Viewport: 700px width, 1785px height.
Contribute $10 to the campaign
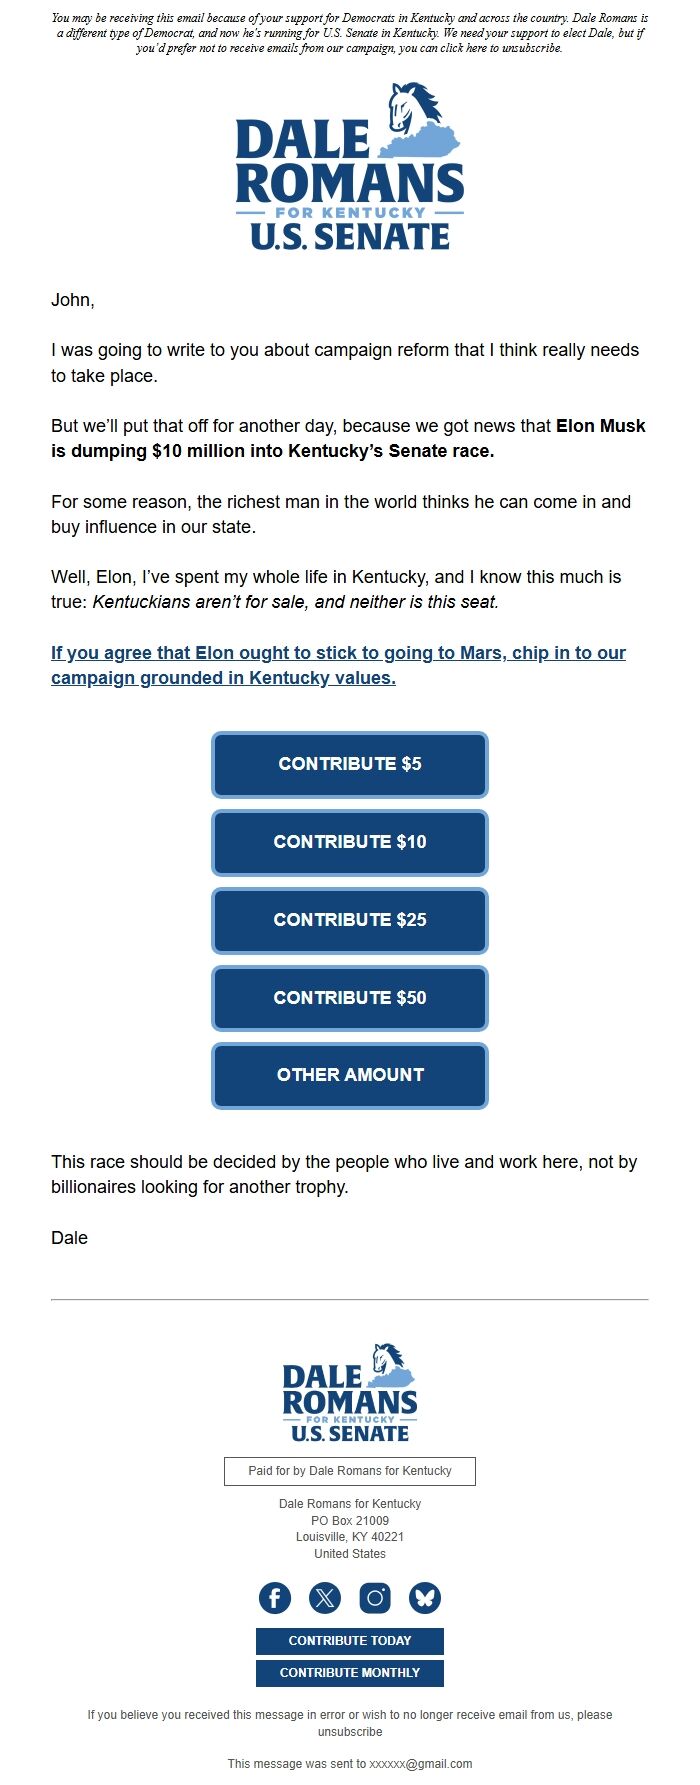pos(349,842)
